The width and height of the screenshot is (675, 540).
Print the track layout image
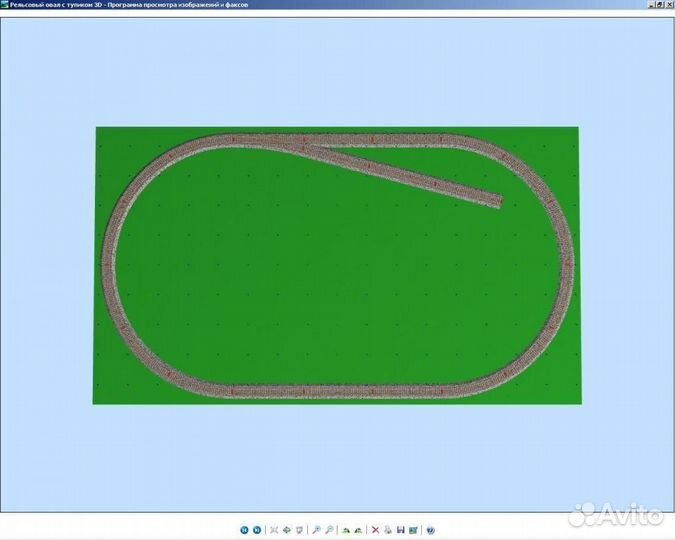[388, 530]
